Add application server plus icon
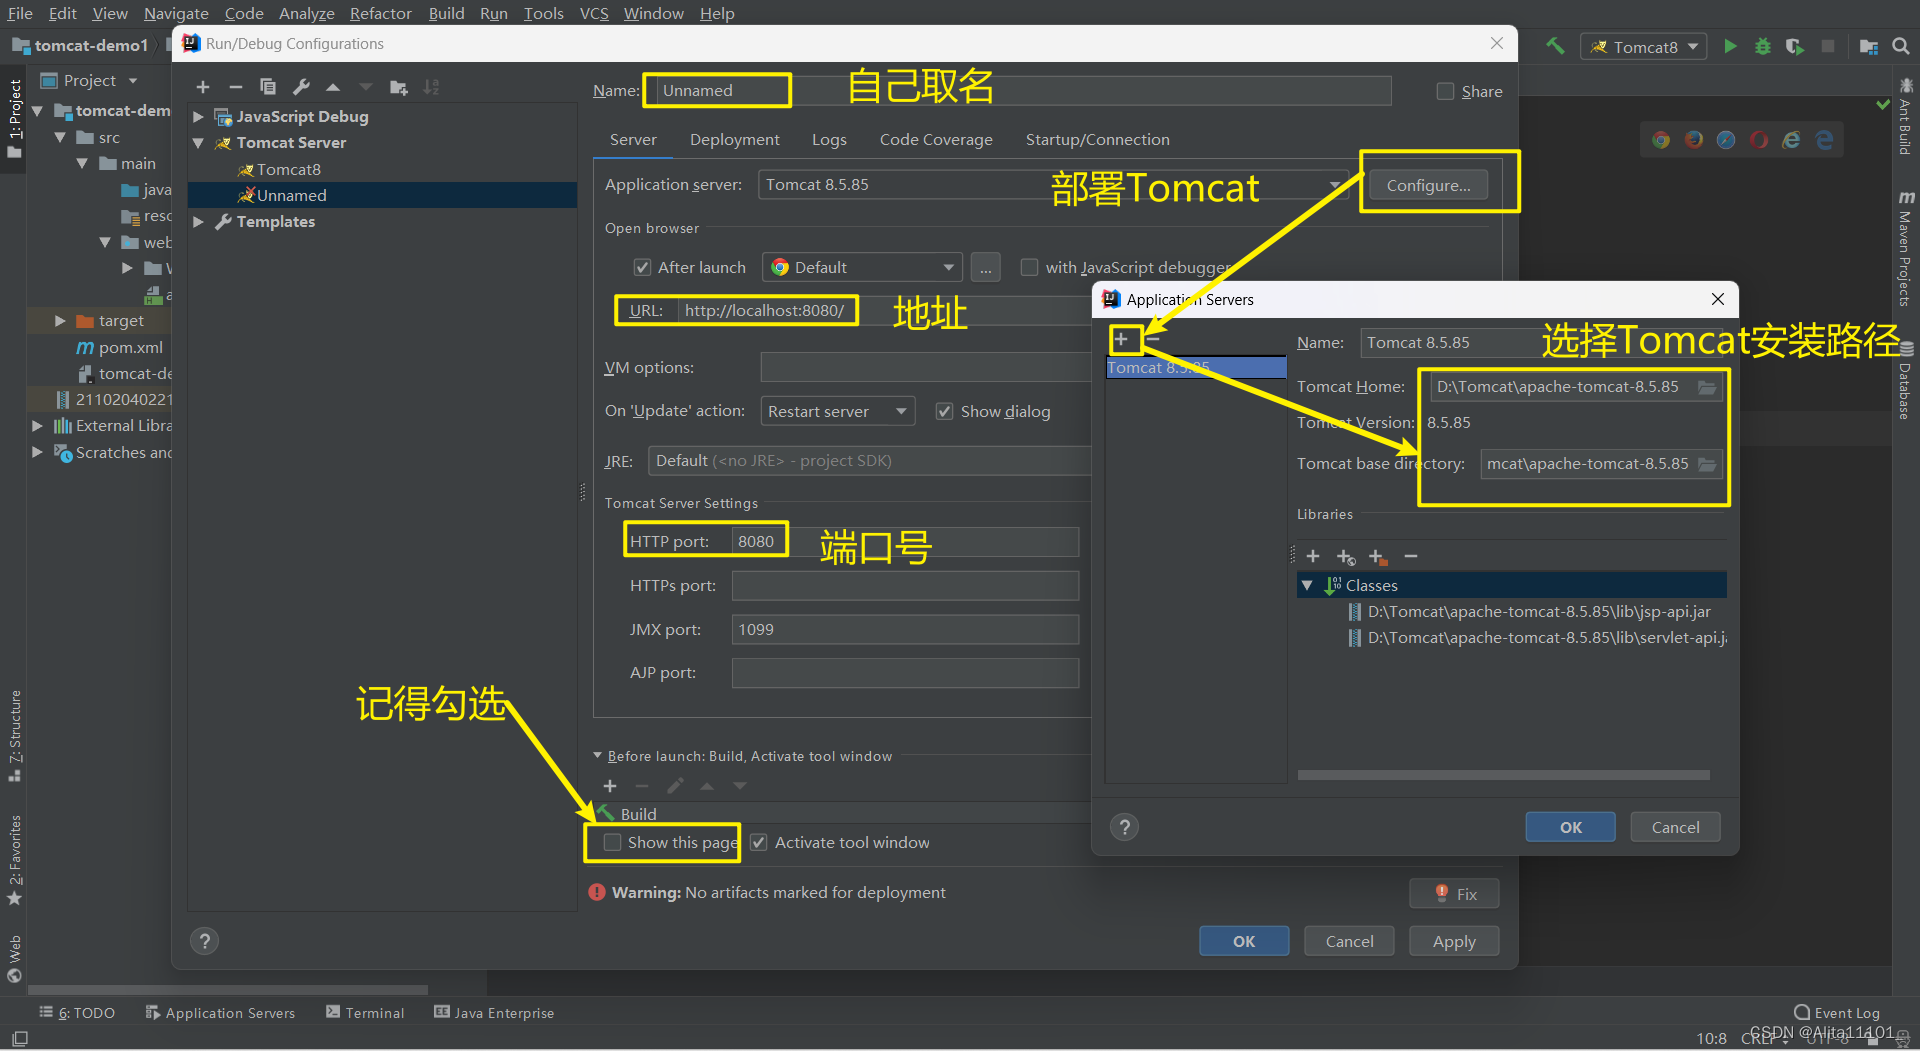The width and height of the screenshot is (1920, 1051). 1121,340
